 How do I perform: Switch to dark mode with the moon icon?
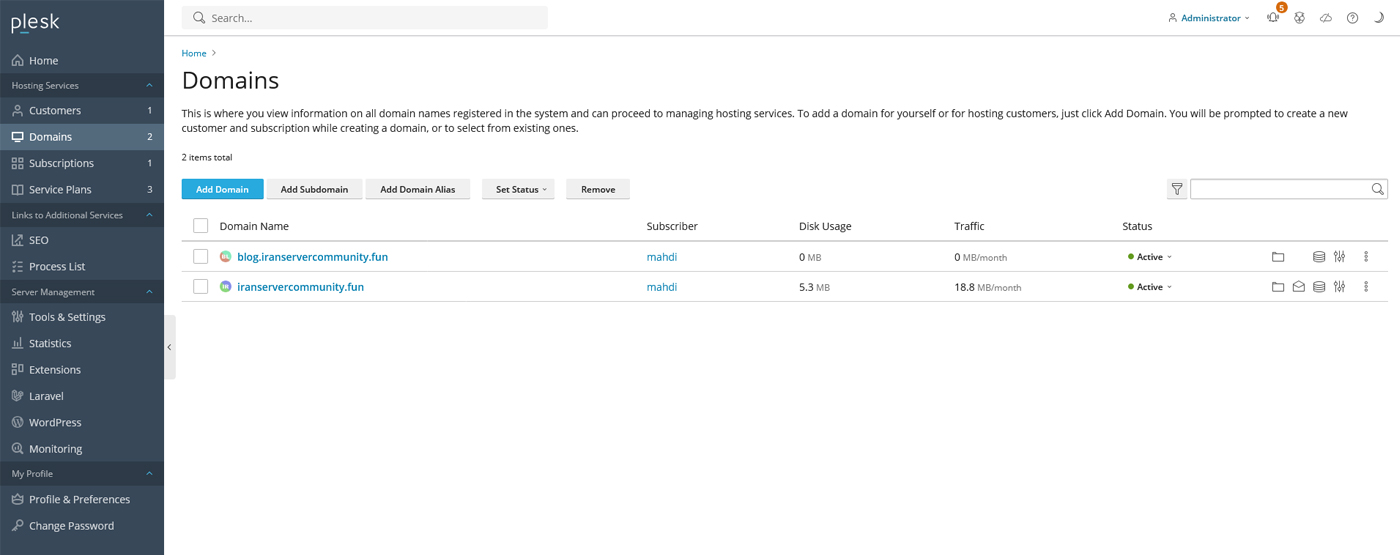(x=1379, y=18)
